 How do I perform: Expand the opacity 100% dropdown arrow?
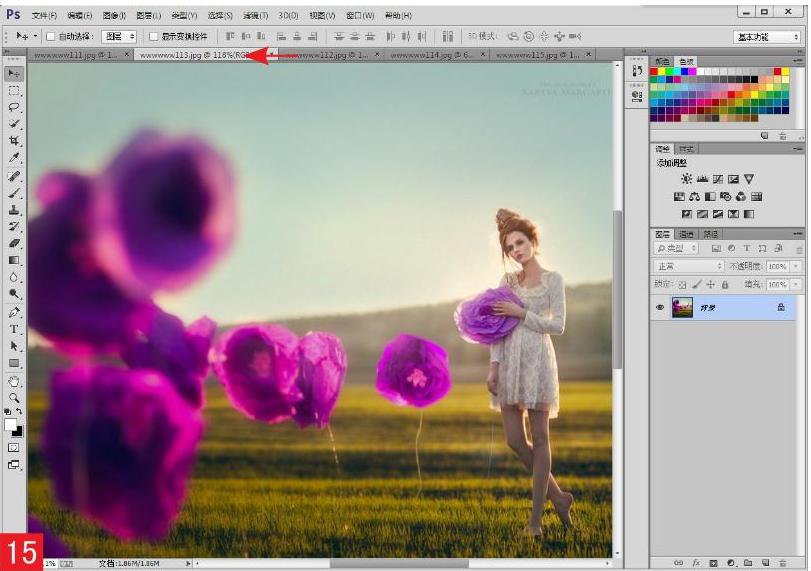pos(796,266)
